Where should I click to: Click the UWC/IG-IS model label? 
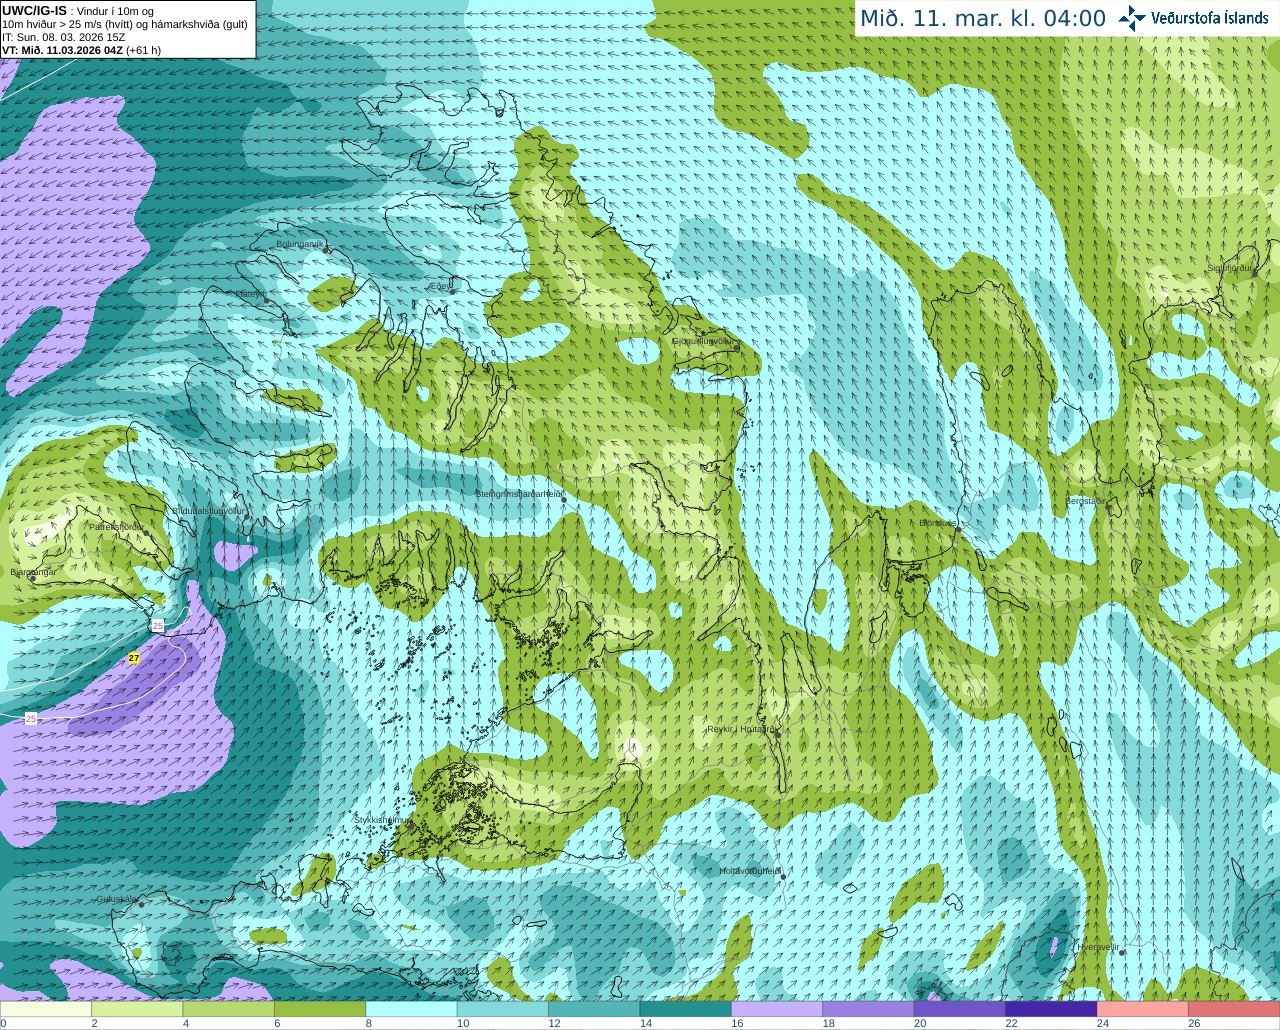pos(35,11)
